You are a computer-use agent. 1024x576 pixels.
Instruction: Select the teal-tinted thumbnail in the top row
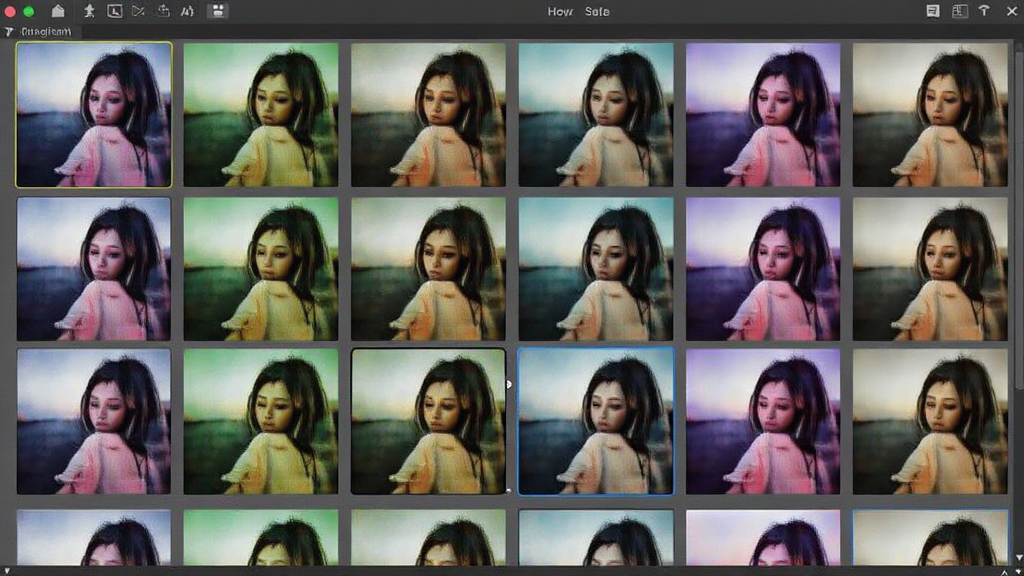click(596, 115)
